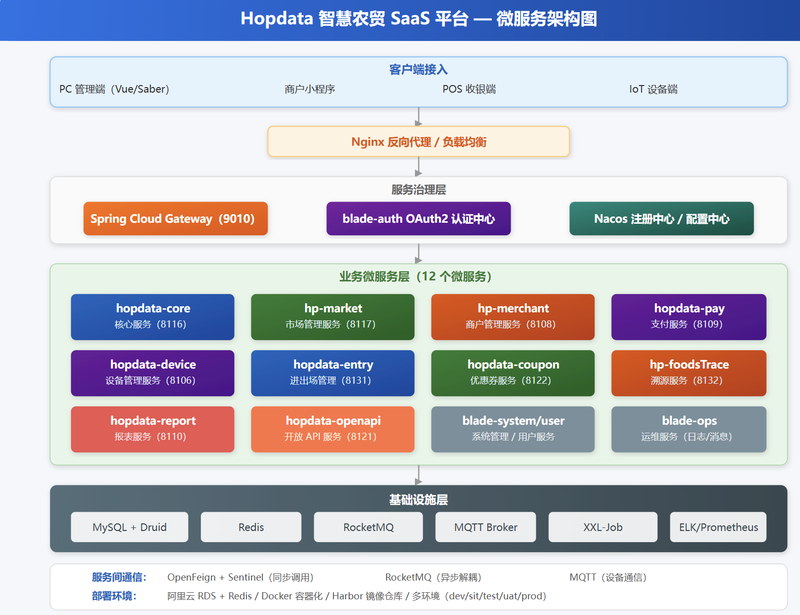This screenshot has height=615, width=800.
Task: Select the hopdata-report 报表服务 card
Action: pos(153,429)
